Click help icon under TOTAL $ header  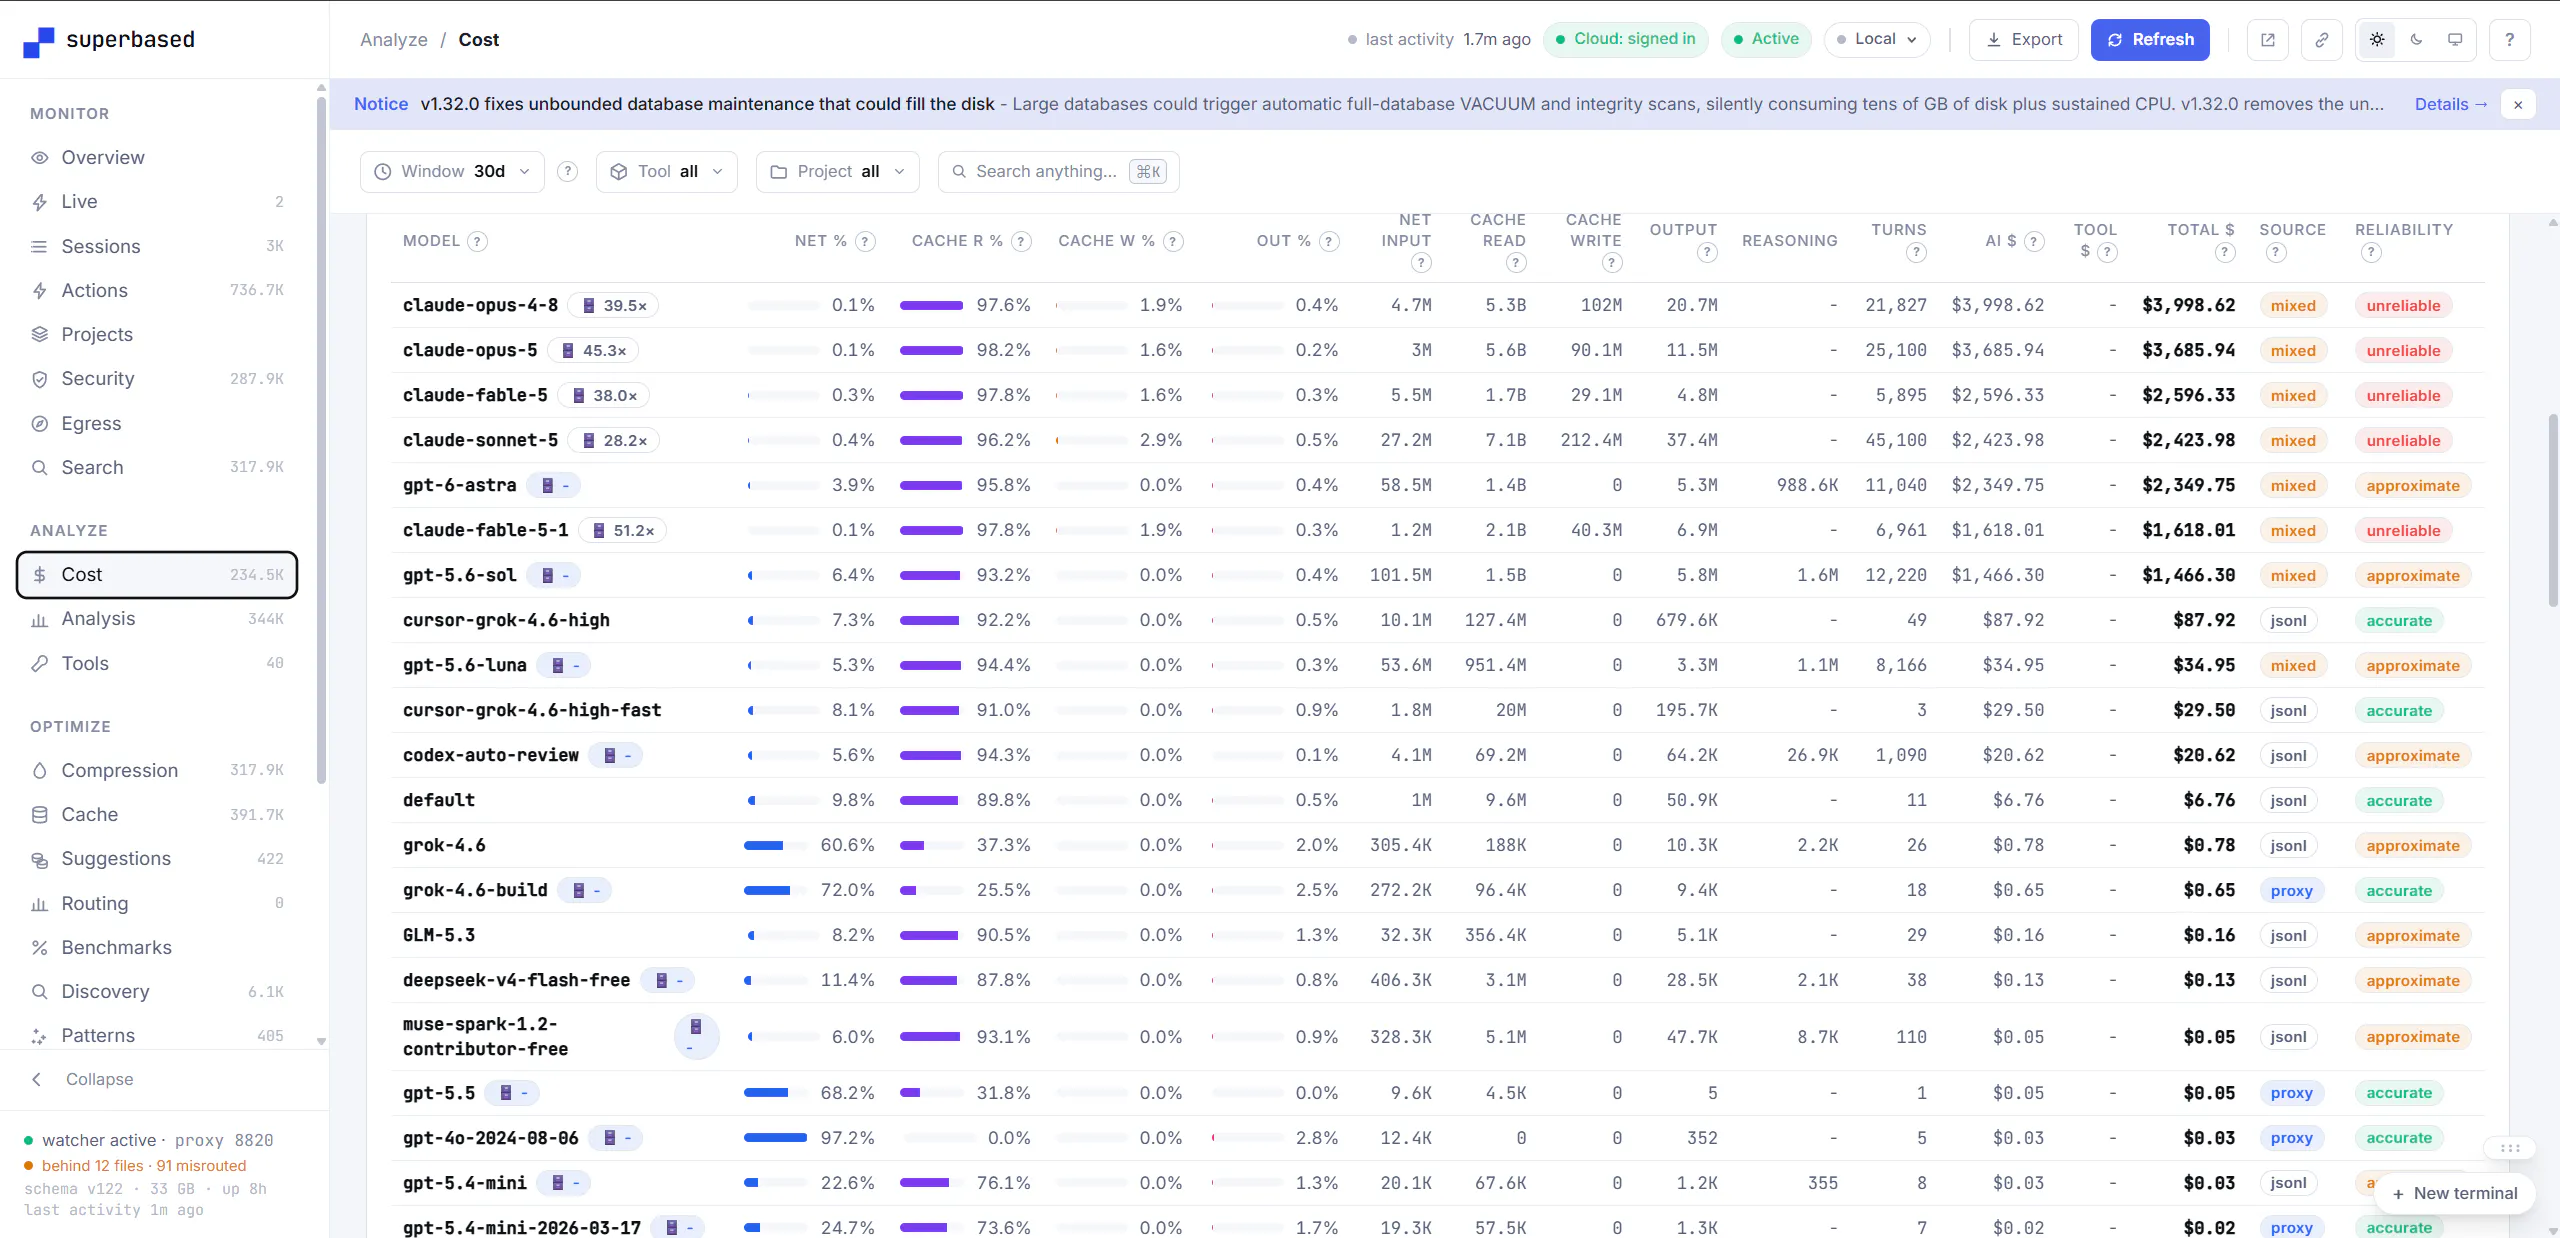tap(2225, 252)
